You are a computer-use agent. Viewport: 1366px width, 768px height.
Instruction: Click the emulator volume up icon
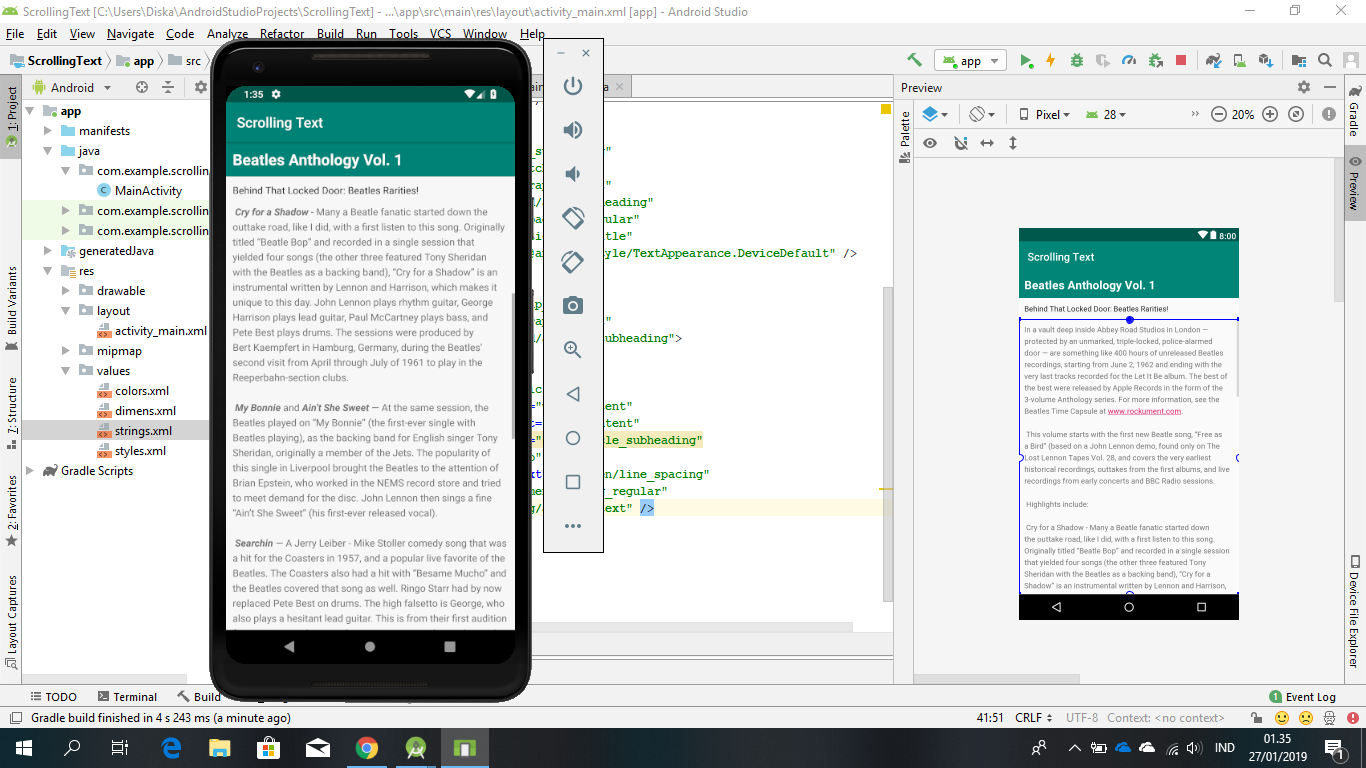573,129
